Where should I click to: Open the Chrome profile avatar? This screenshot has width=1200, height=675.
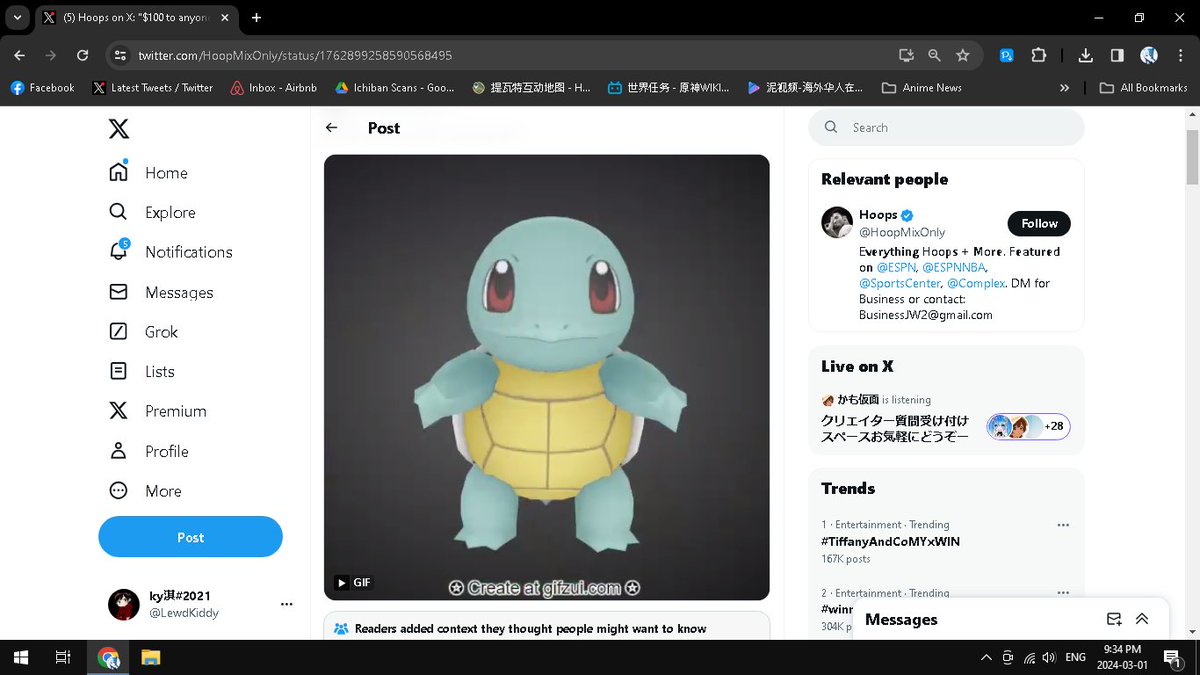(x=1149, y=55)
